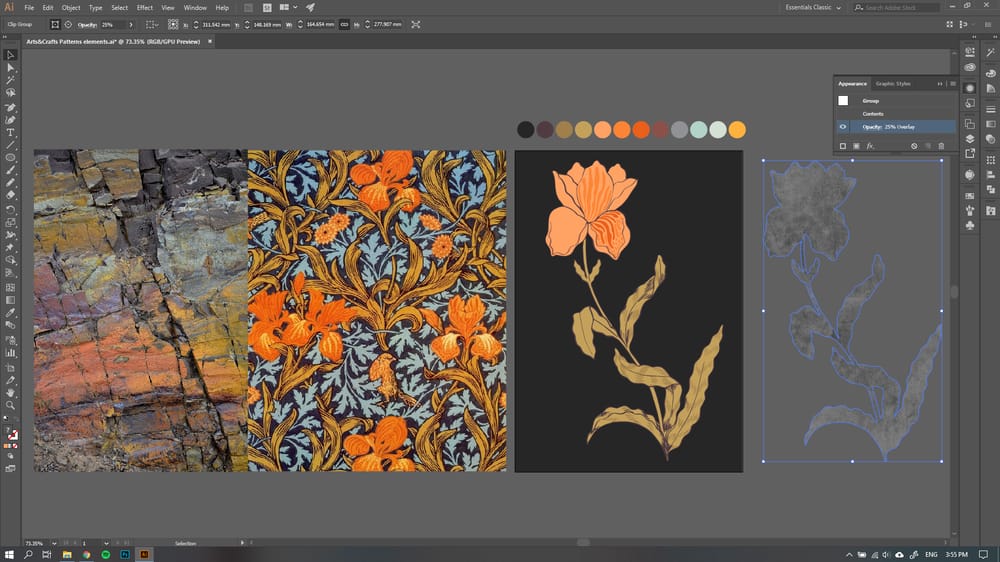Click the Edit Contents button
This screenshot has width=1000, height=562.
click(68, 24)
